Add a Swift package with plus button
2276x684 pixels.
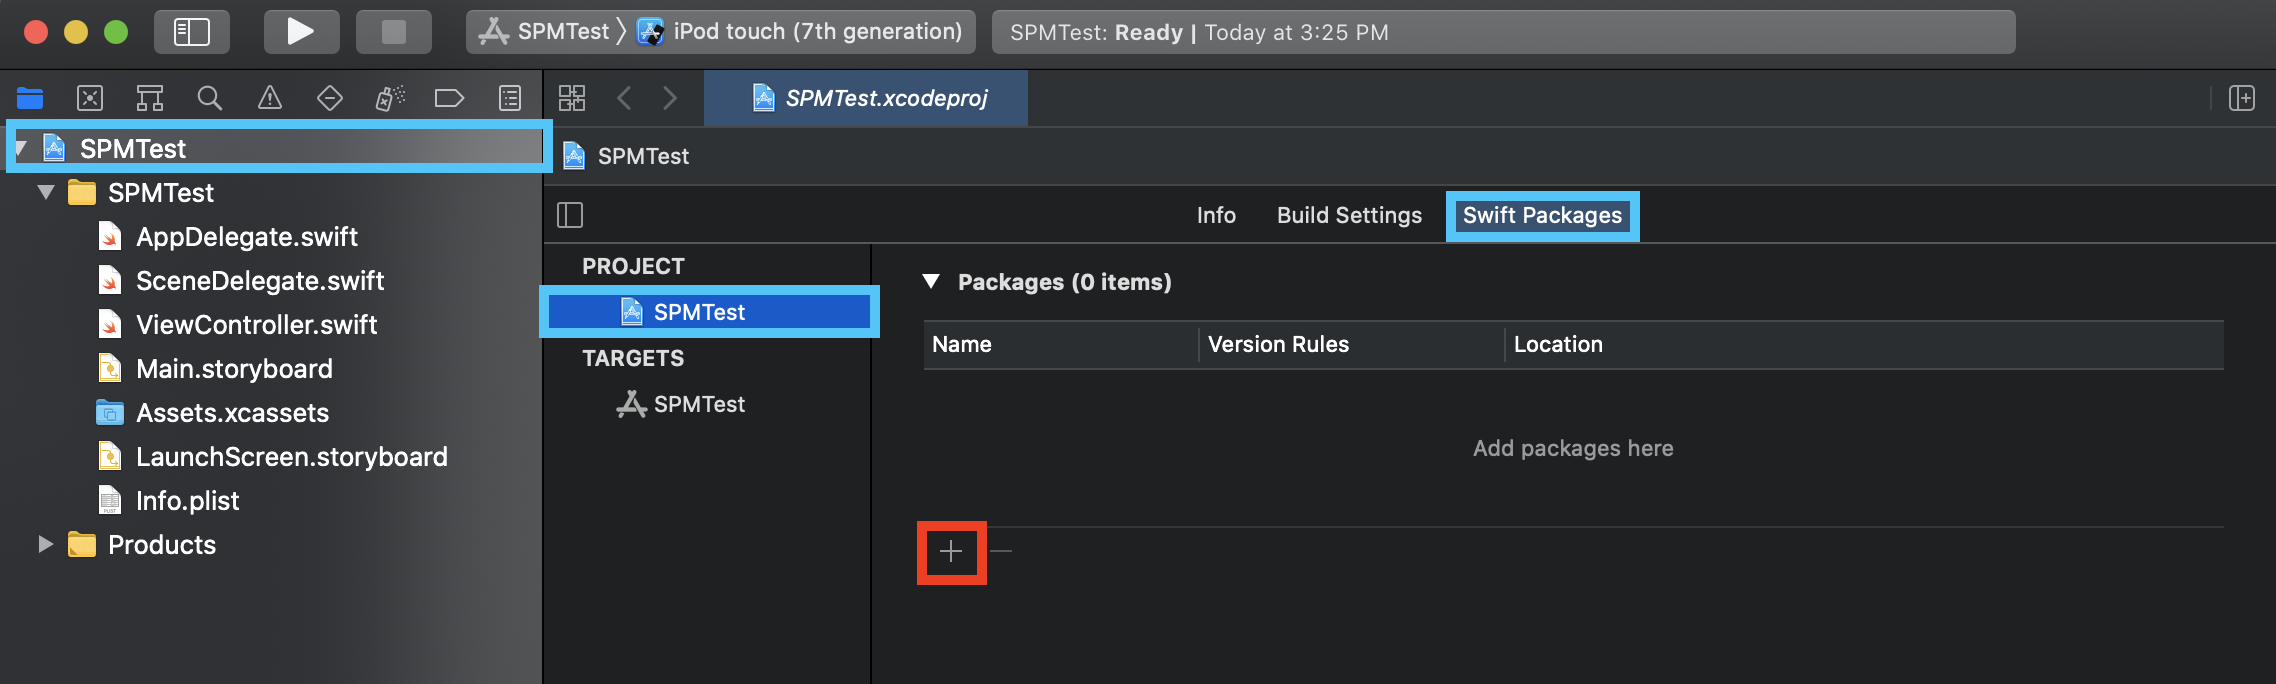(951, 551)
